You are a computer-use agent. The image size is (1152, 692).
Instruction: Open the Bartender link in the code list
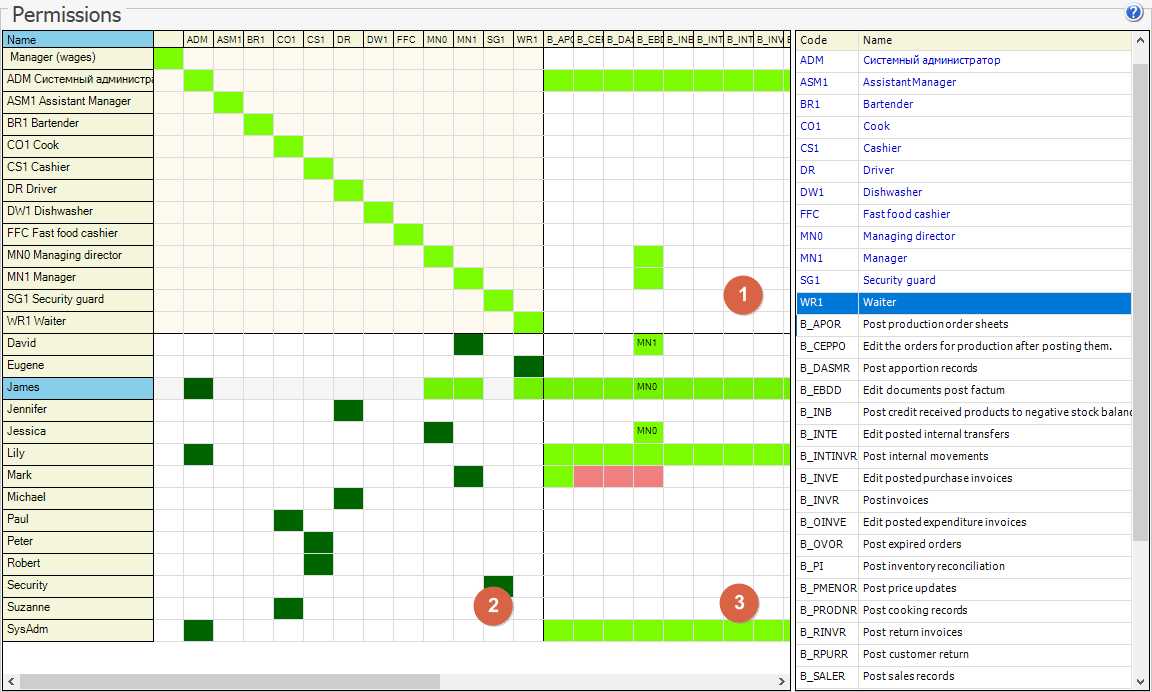click(887, 104)
